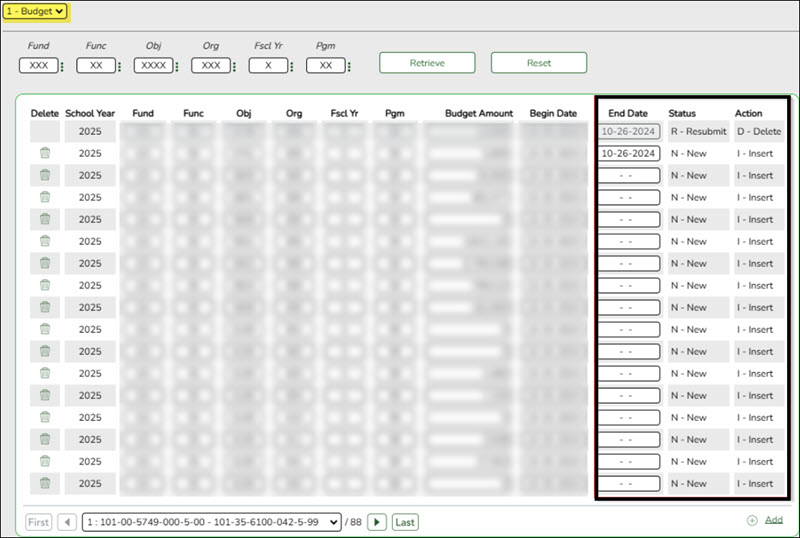The height and width of the screenshot is (538, 800).
Task: Jump to the First page
Action: [38, 522]
